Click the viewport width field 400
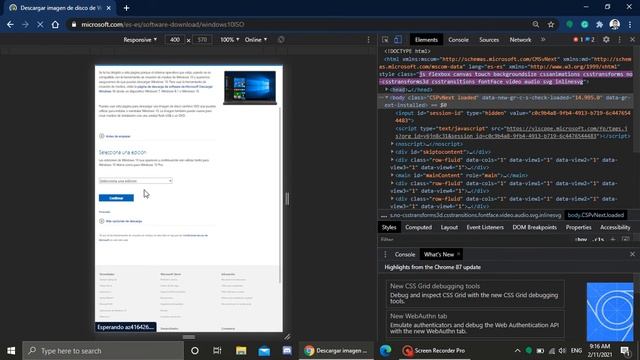Viewport: 640px width, 360px height. click(x=175, y=40)
